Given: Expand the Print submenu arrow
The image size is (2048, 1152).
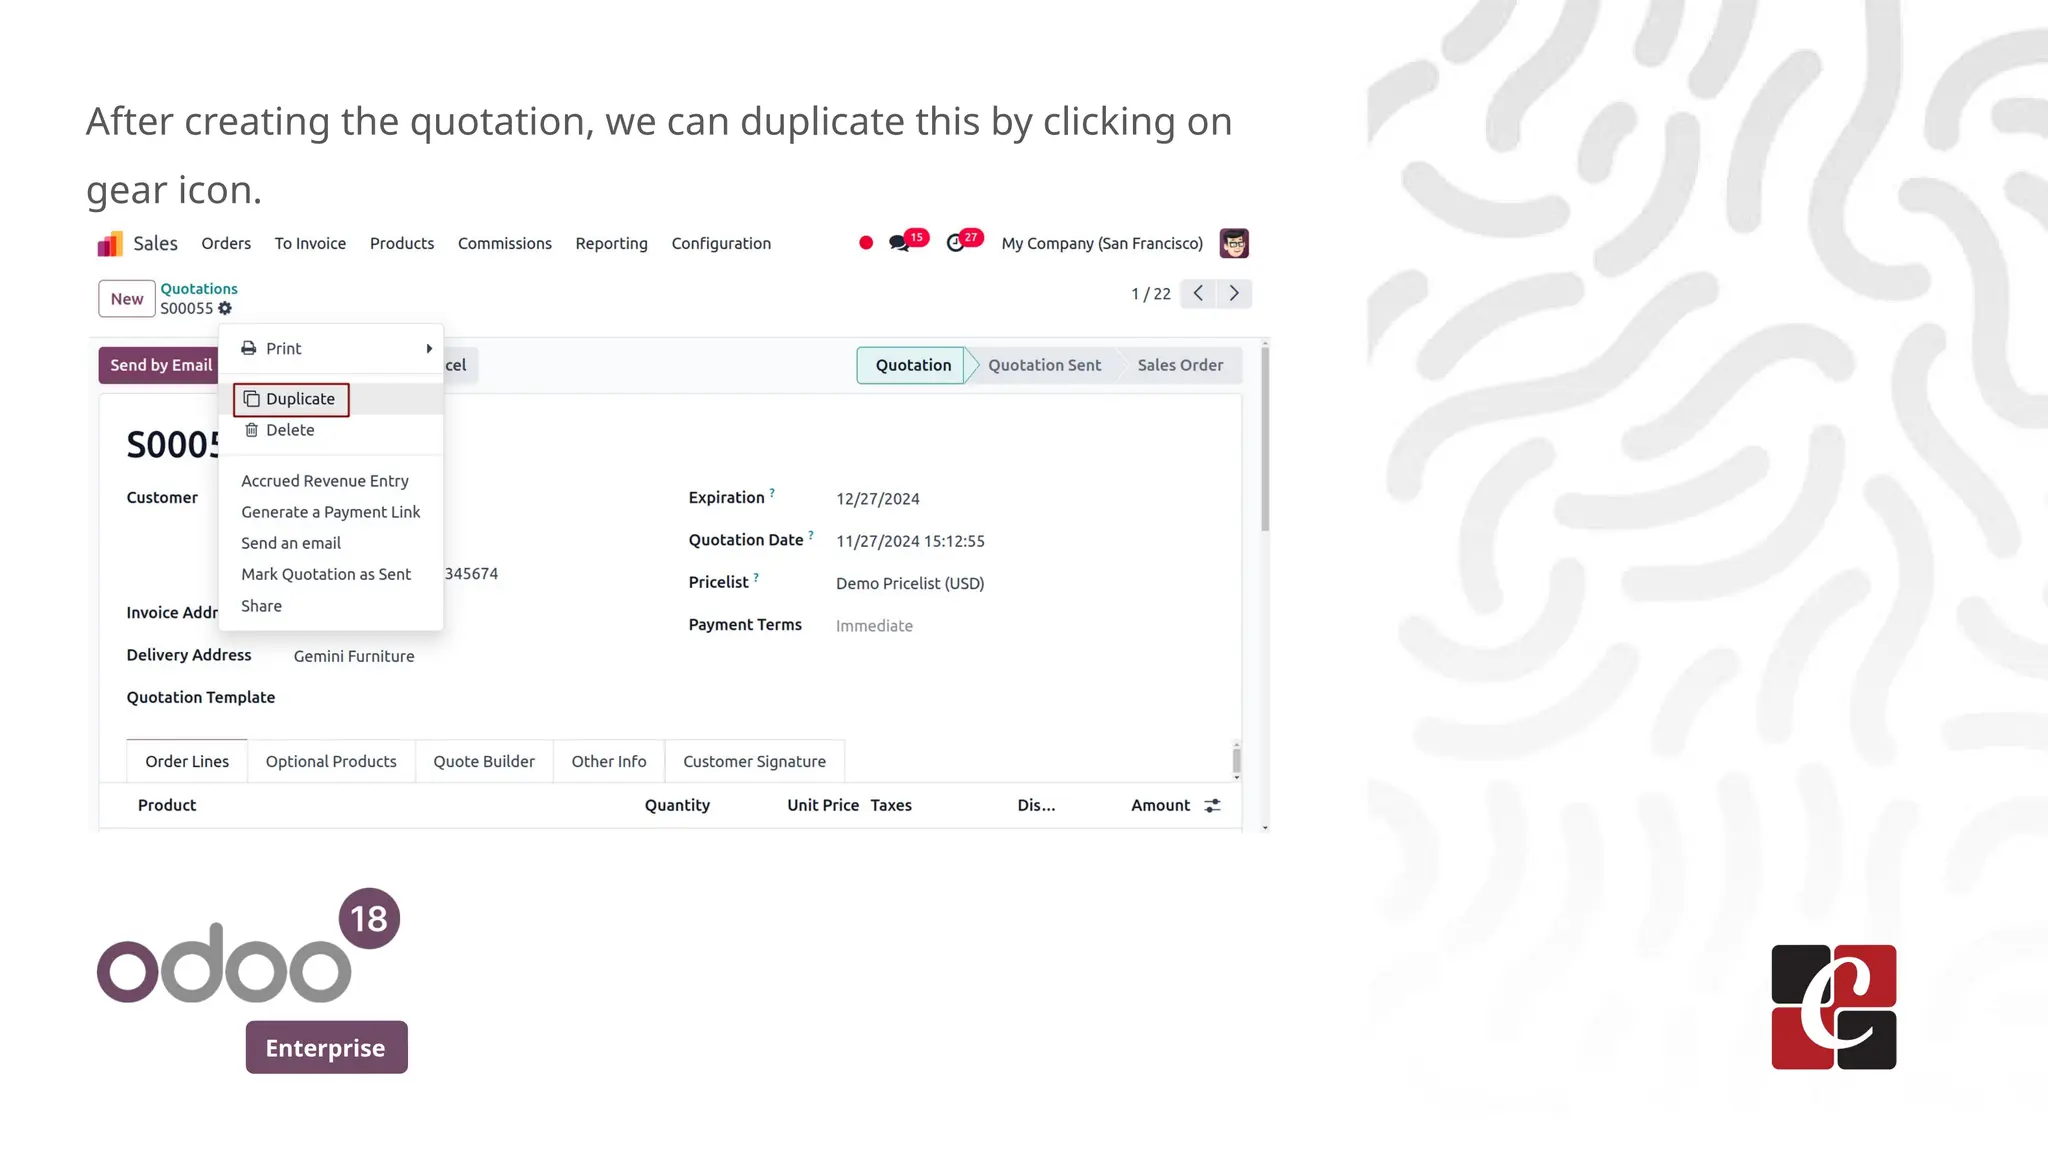Looking at the screenshot, I should [x=429, y=348].
